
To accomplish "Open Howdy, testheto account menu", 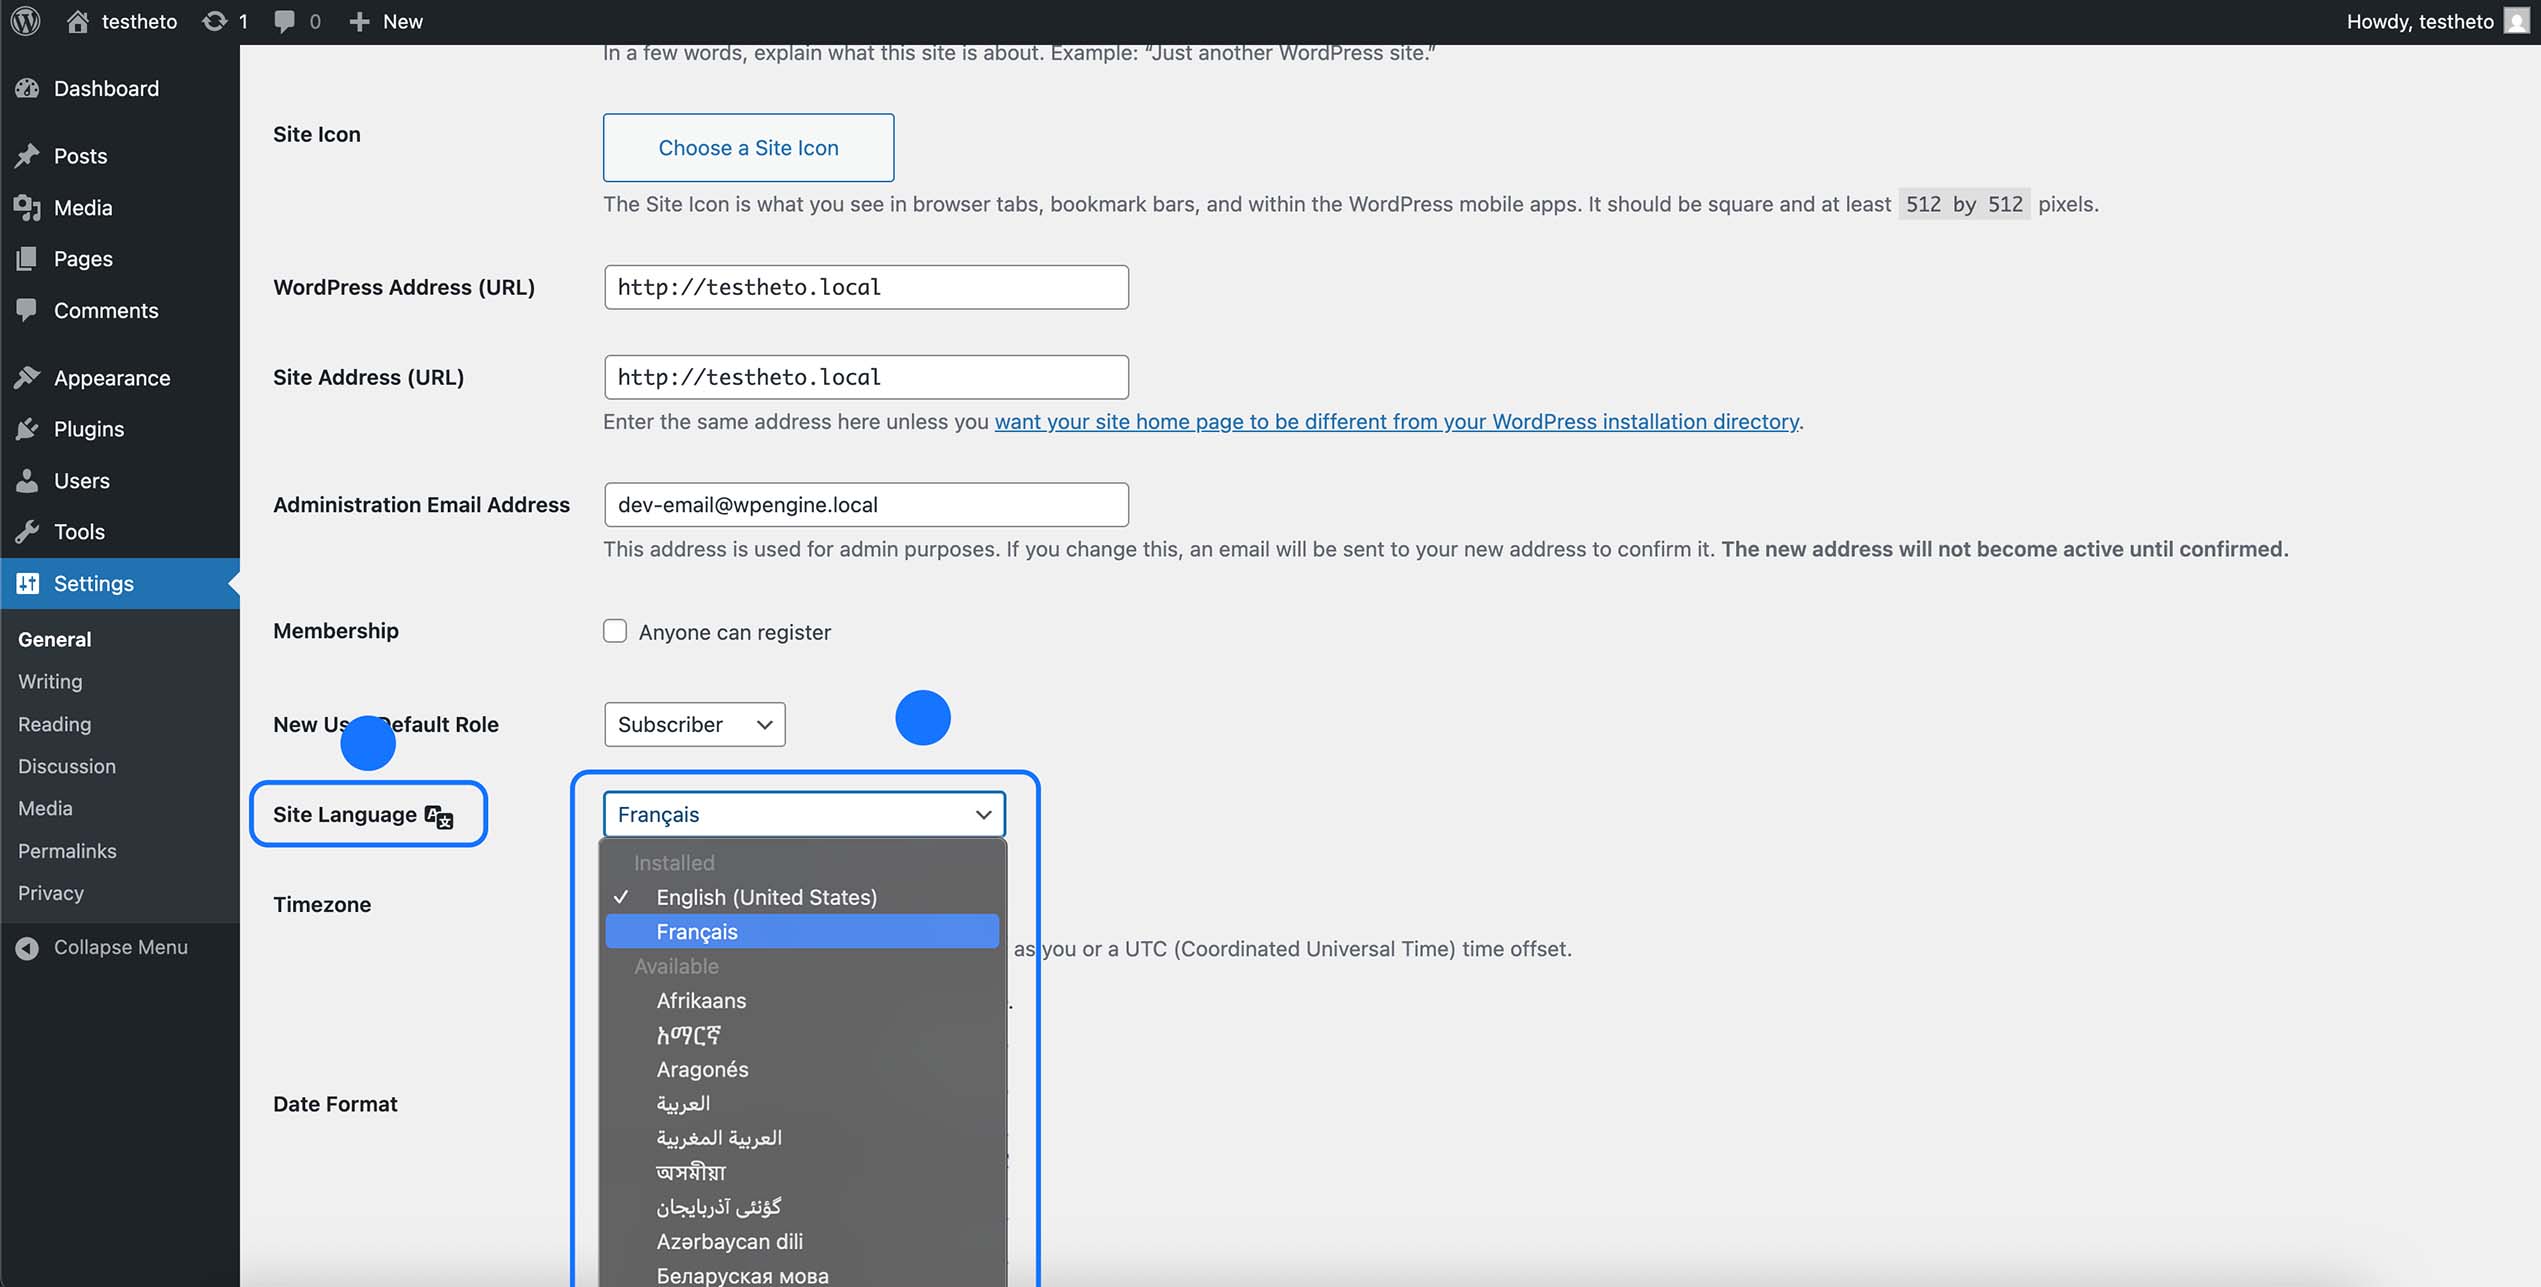I will pyautogui.click(x=2420, y=21).
